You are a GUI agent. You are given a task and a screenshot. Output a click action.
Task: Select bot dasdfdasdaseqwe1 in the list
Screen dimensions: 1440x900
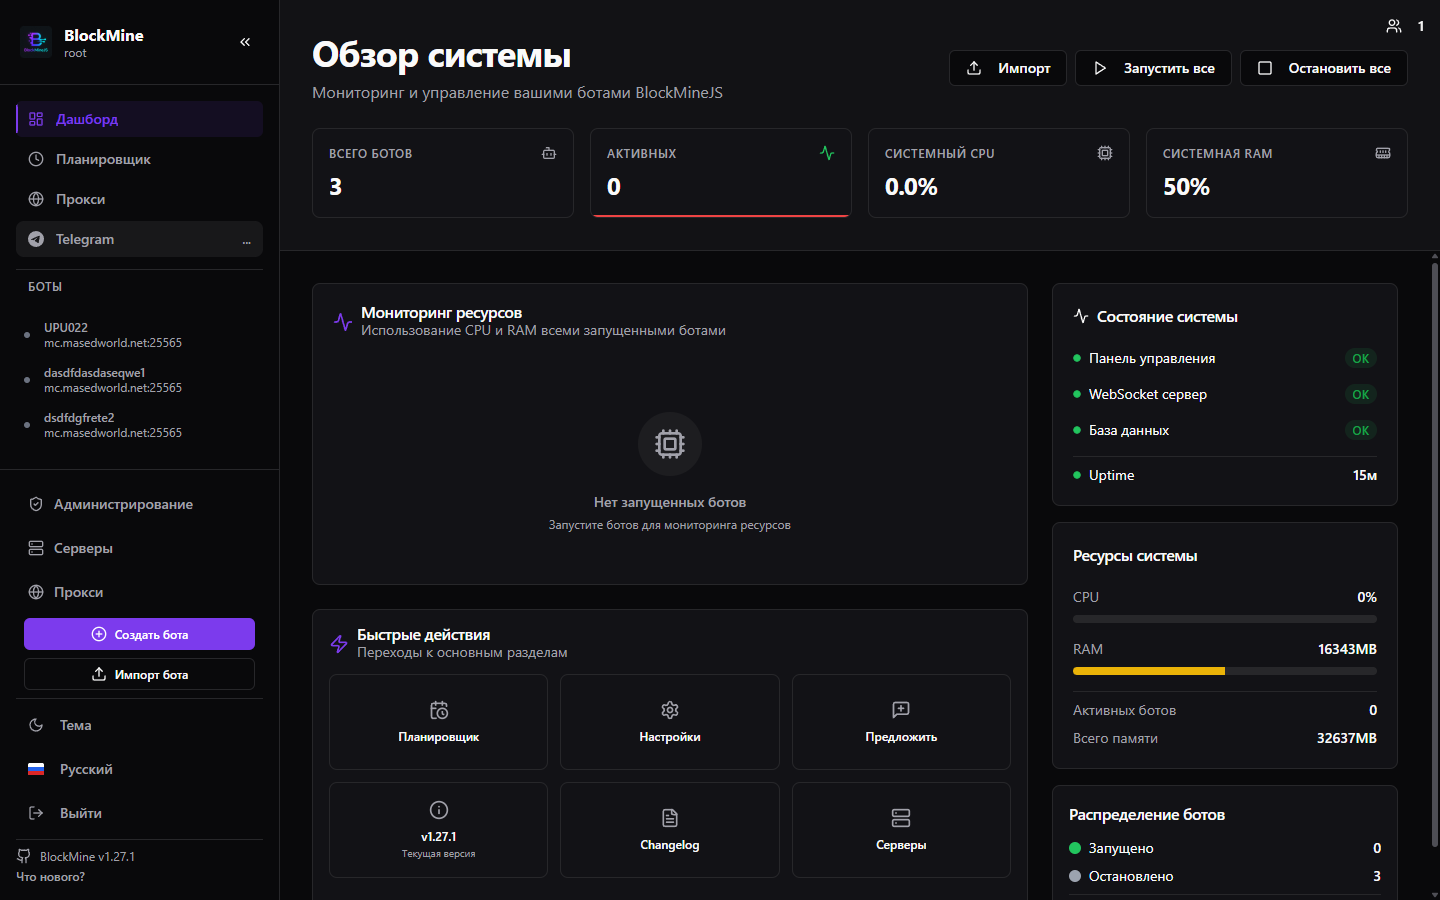point(139,380)
